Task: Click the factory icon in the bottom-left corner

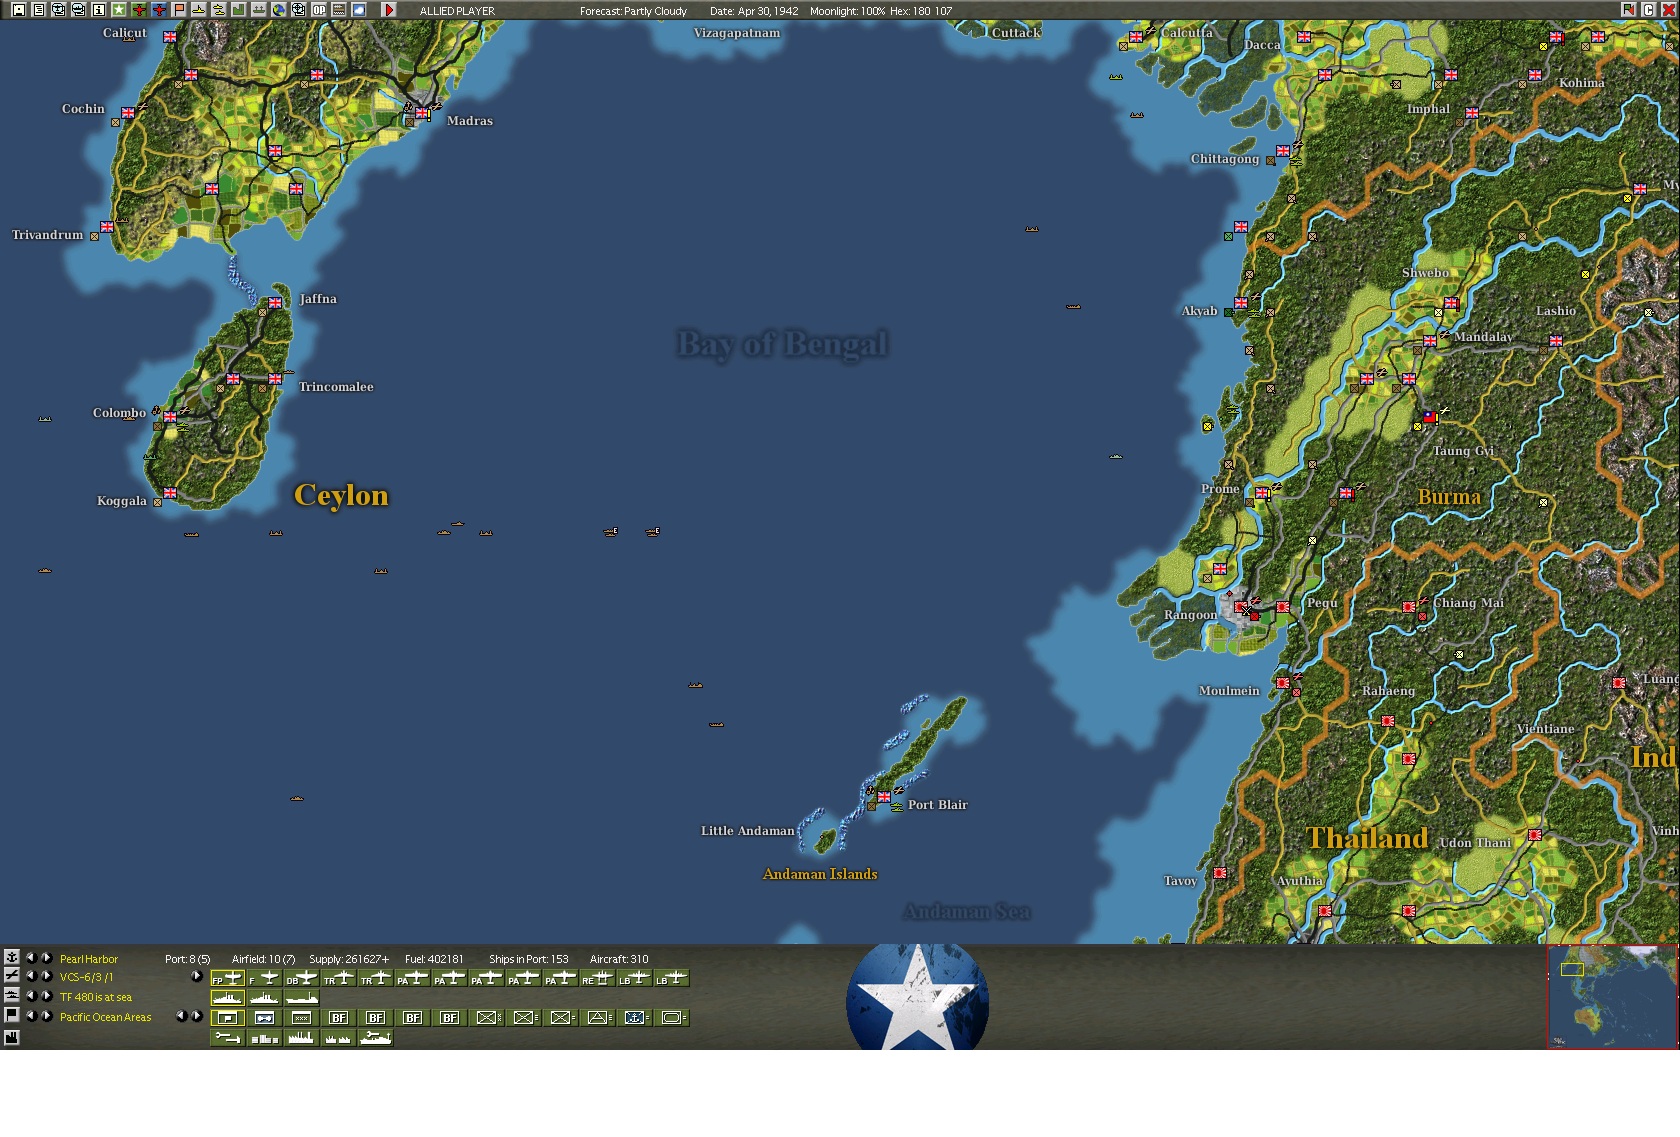Action: [12, 1038]
